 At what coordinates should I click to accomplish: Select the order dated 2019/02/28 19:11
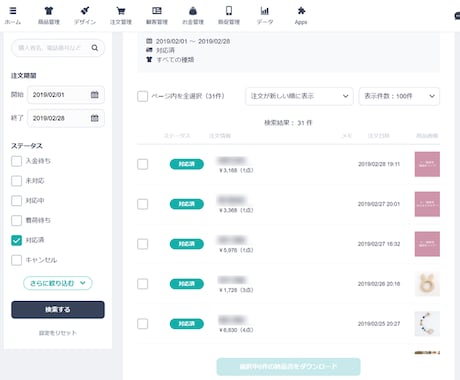tap(143, 164)
